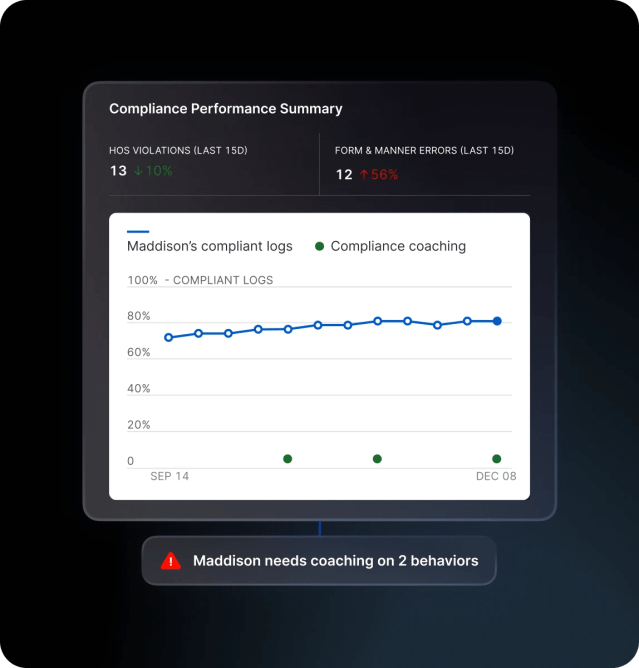Click the Compliance Performance Summary heading
Screen dimensions: 639x668
[225, 109]
